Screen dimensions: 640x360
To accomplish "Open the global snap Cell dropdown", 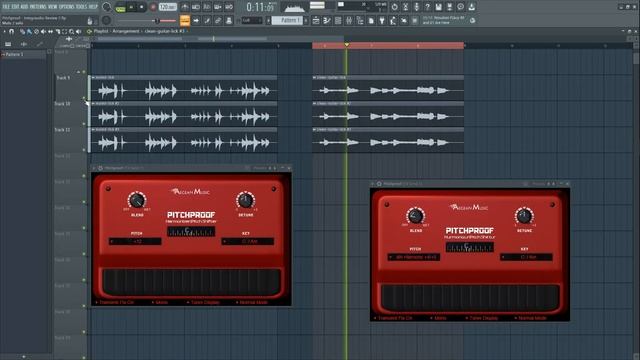I will click(x=252, y=20).
